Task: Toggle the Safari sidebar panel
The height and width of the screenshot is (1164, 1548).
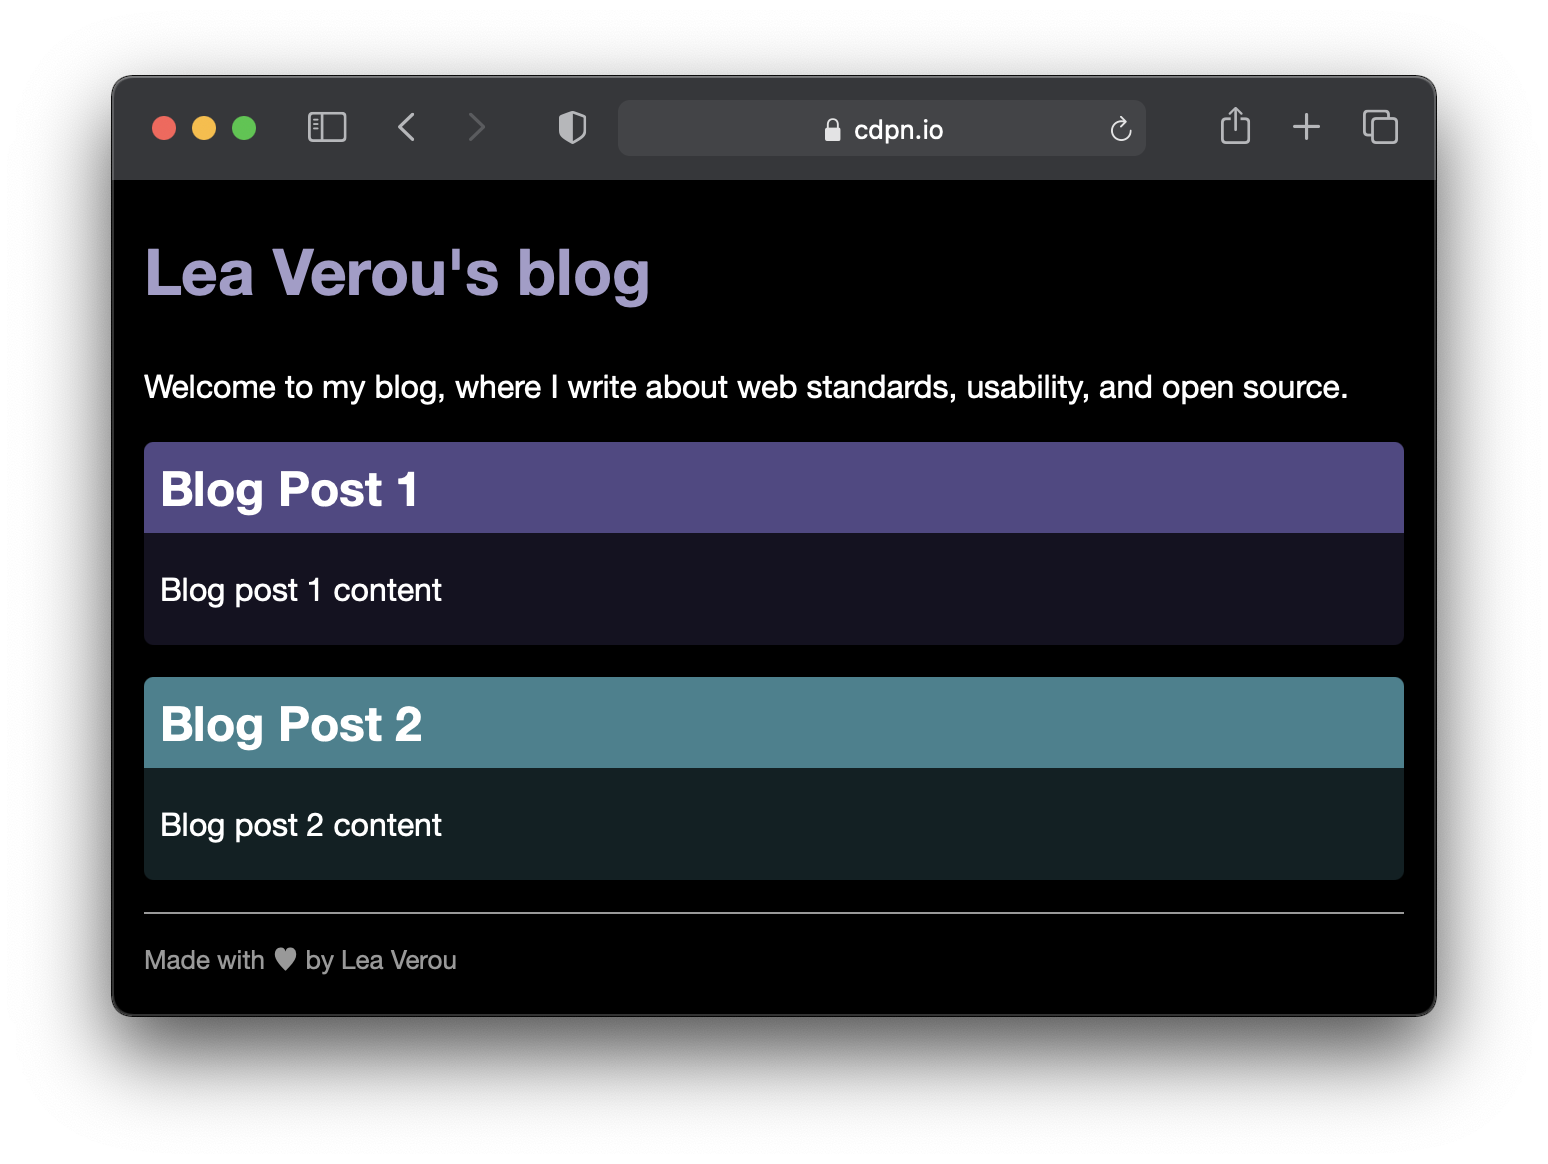Action: pos(326,128)
